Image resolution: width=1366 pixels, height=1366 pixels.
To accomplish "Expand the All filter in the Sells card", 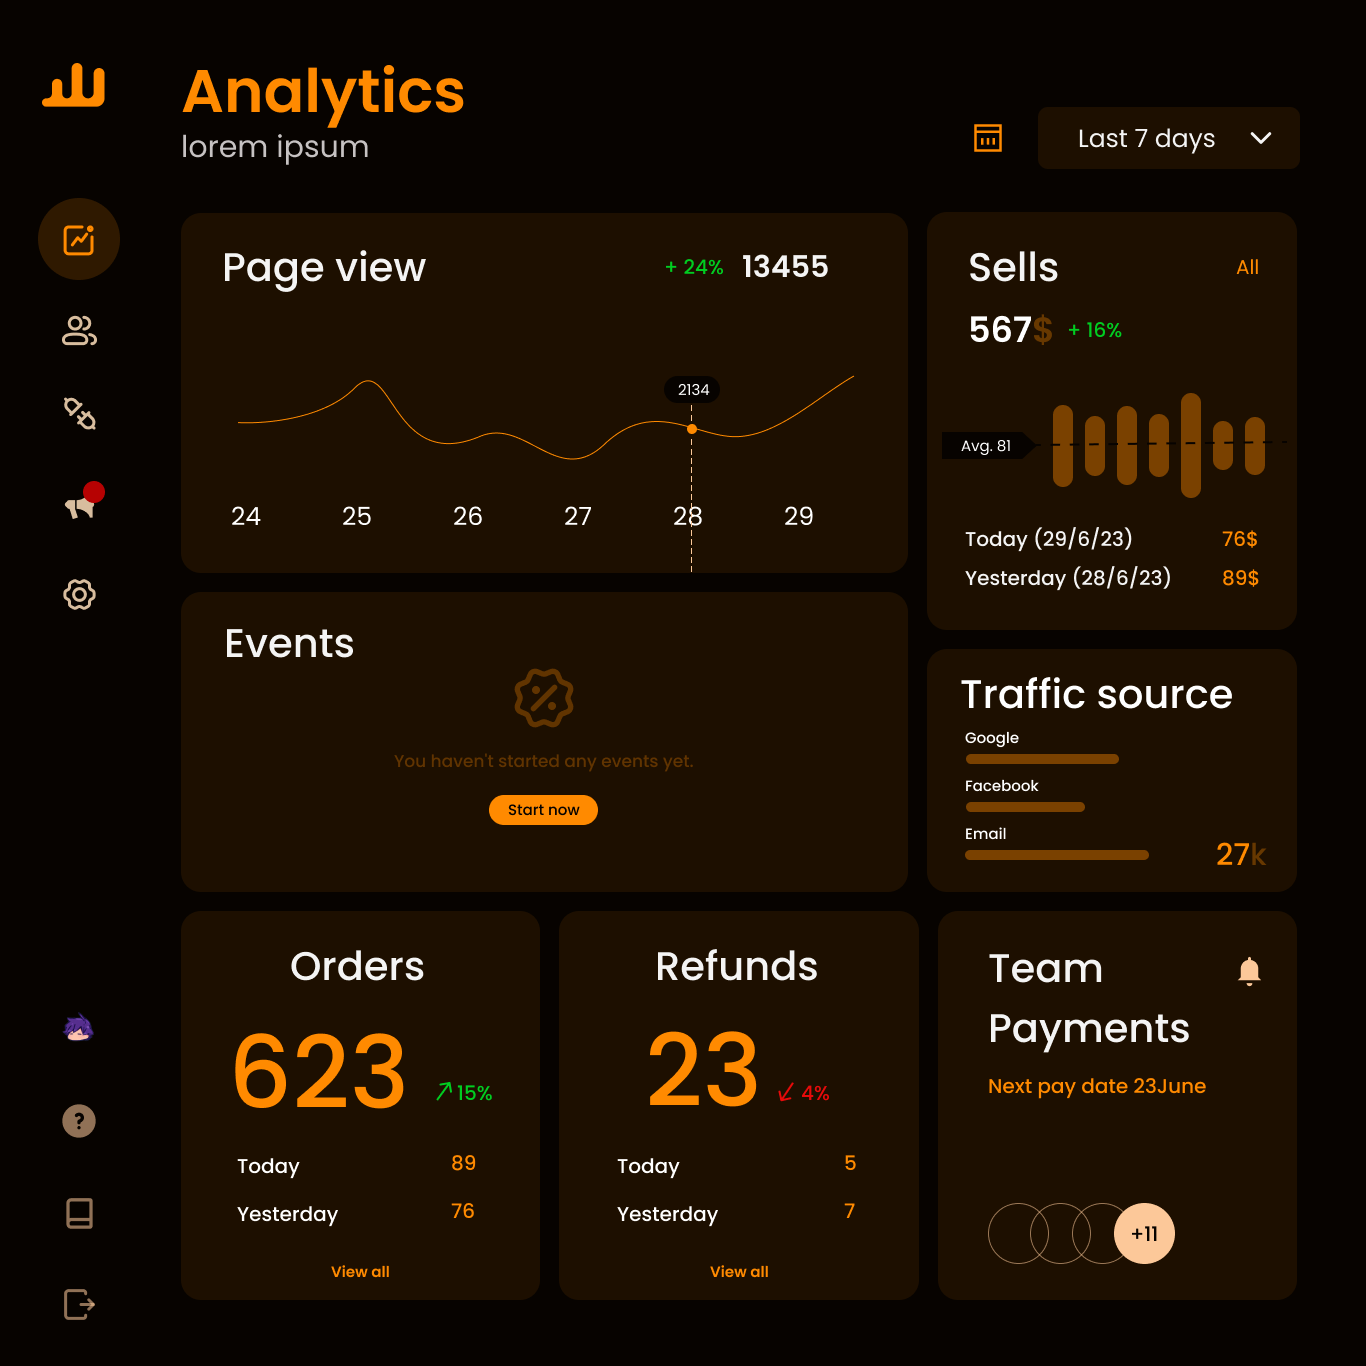I will pos(1247,267).
